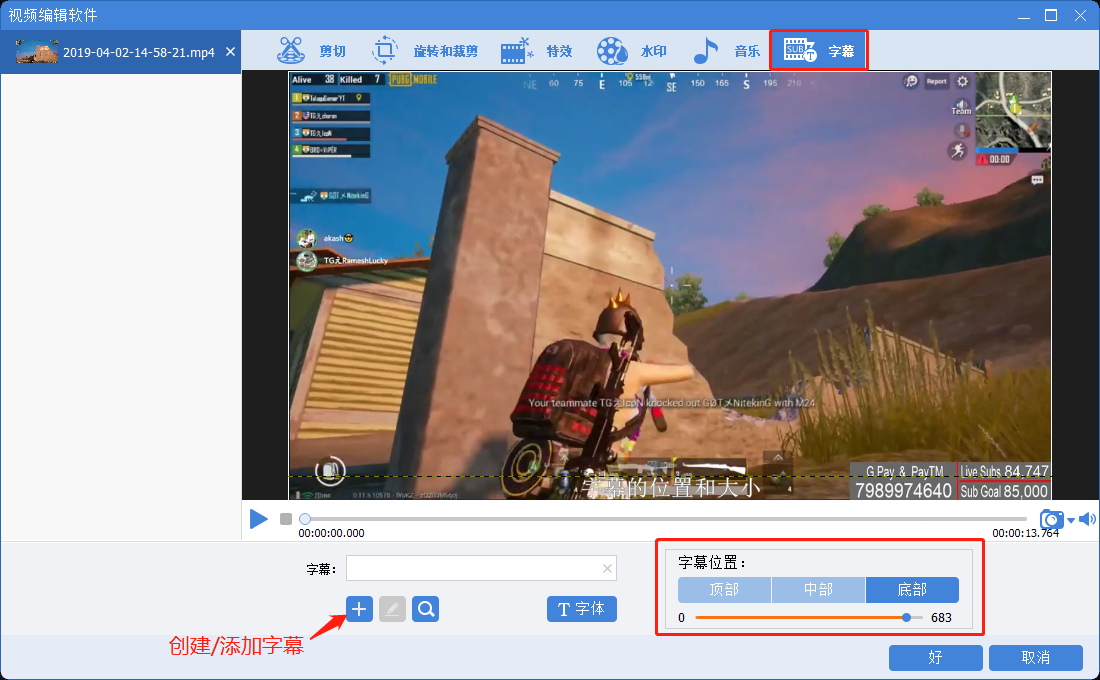Switch to the 音乐 (Music) tab
The height and width of the screenshot is (680, 1100).
coord(726,51)
